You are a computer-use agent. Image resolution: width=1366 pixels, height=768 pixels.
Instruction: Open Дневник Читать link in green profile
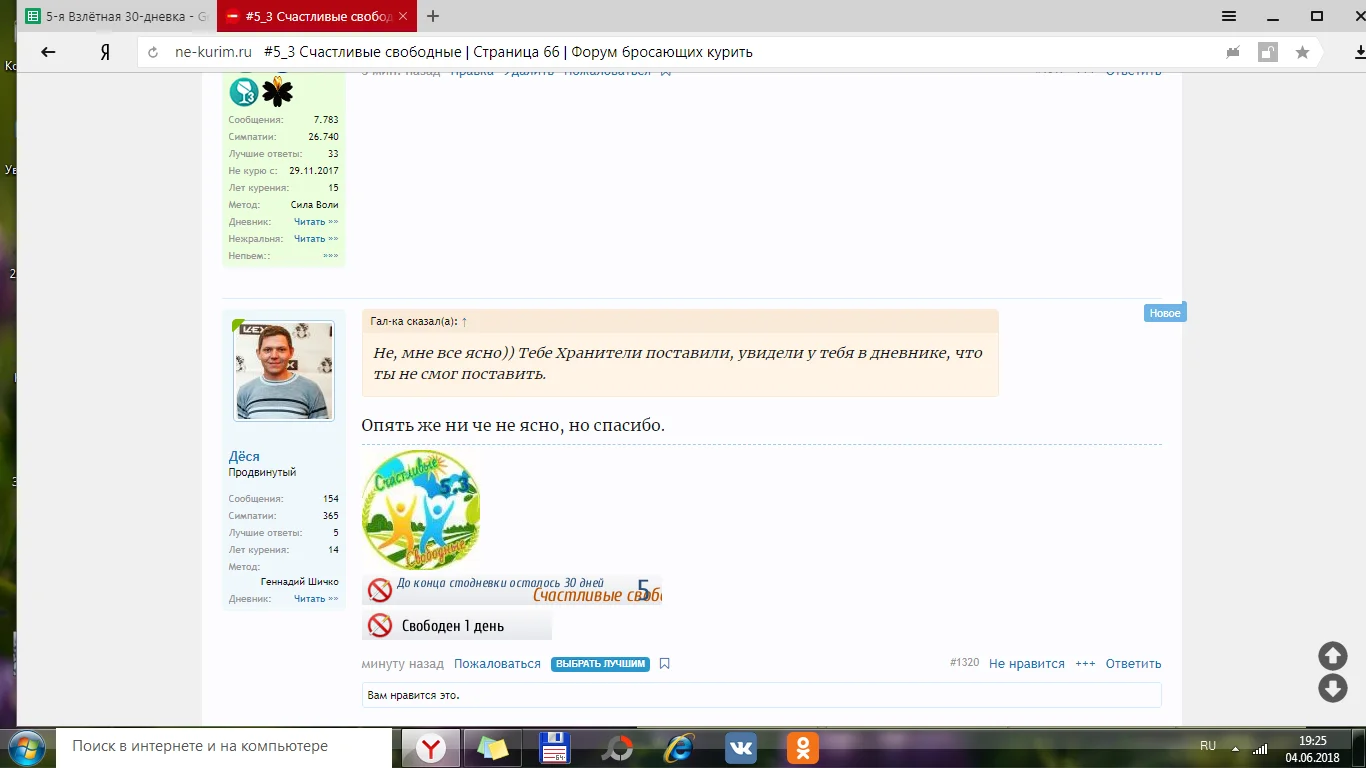(x=316, y=222)
